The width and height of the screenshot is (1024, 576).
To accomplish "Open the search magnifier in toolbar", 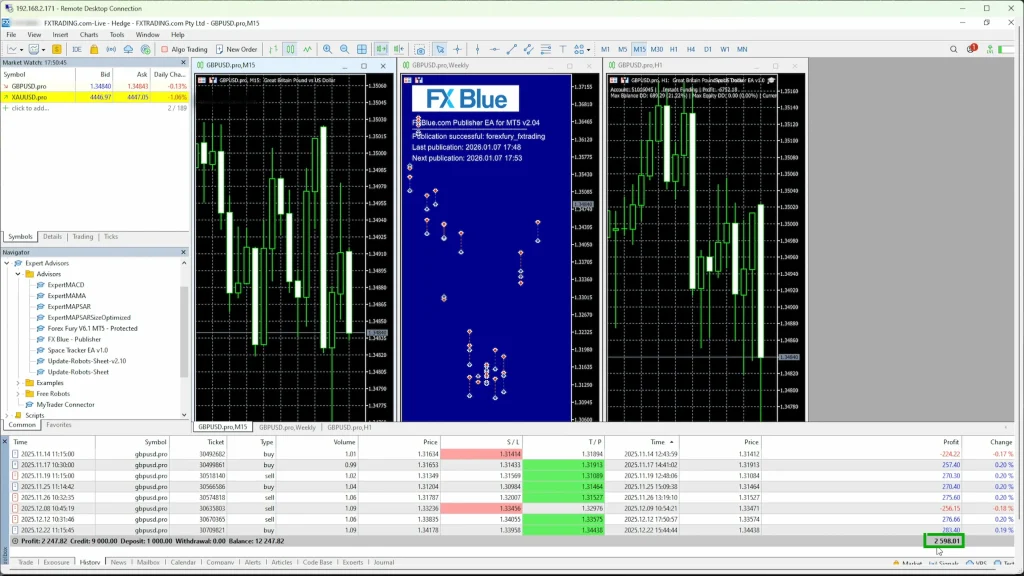I will [x=953, y=49].
